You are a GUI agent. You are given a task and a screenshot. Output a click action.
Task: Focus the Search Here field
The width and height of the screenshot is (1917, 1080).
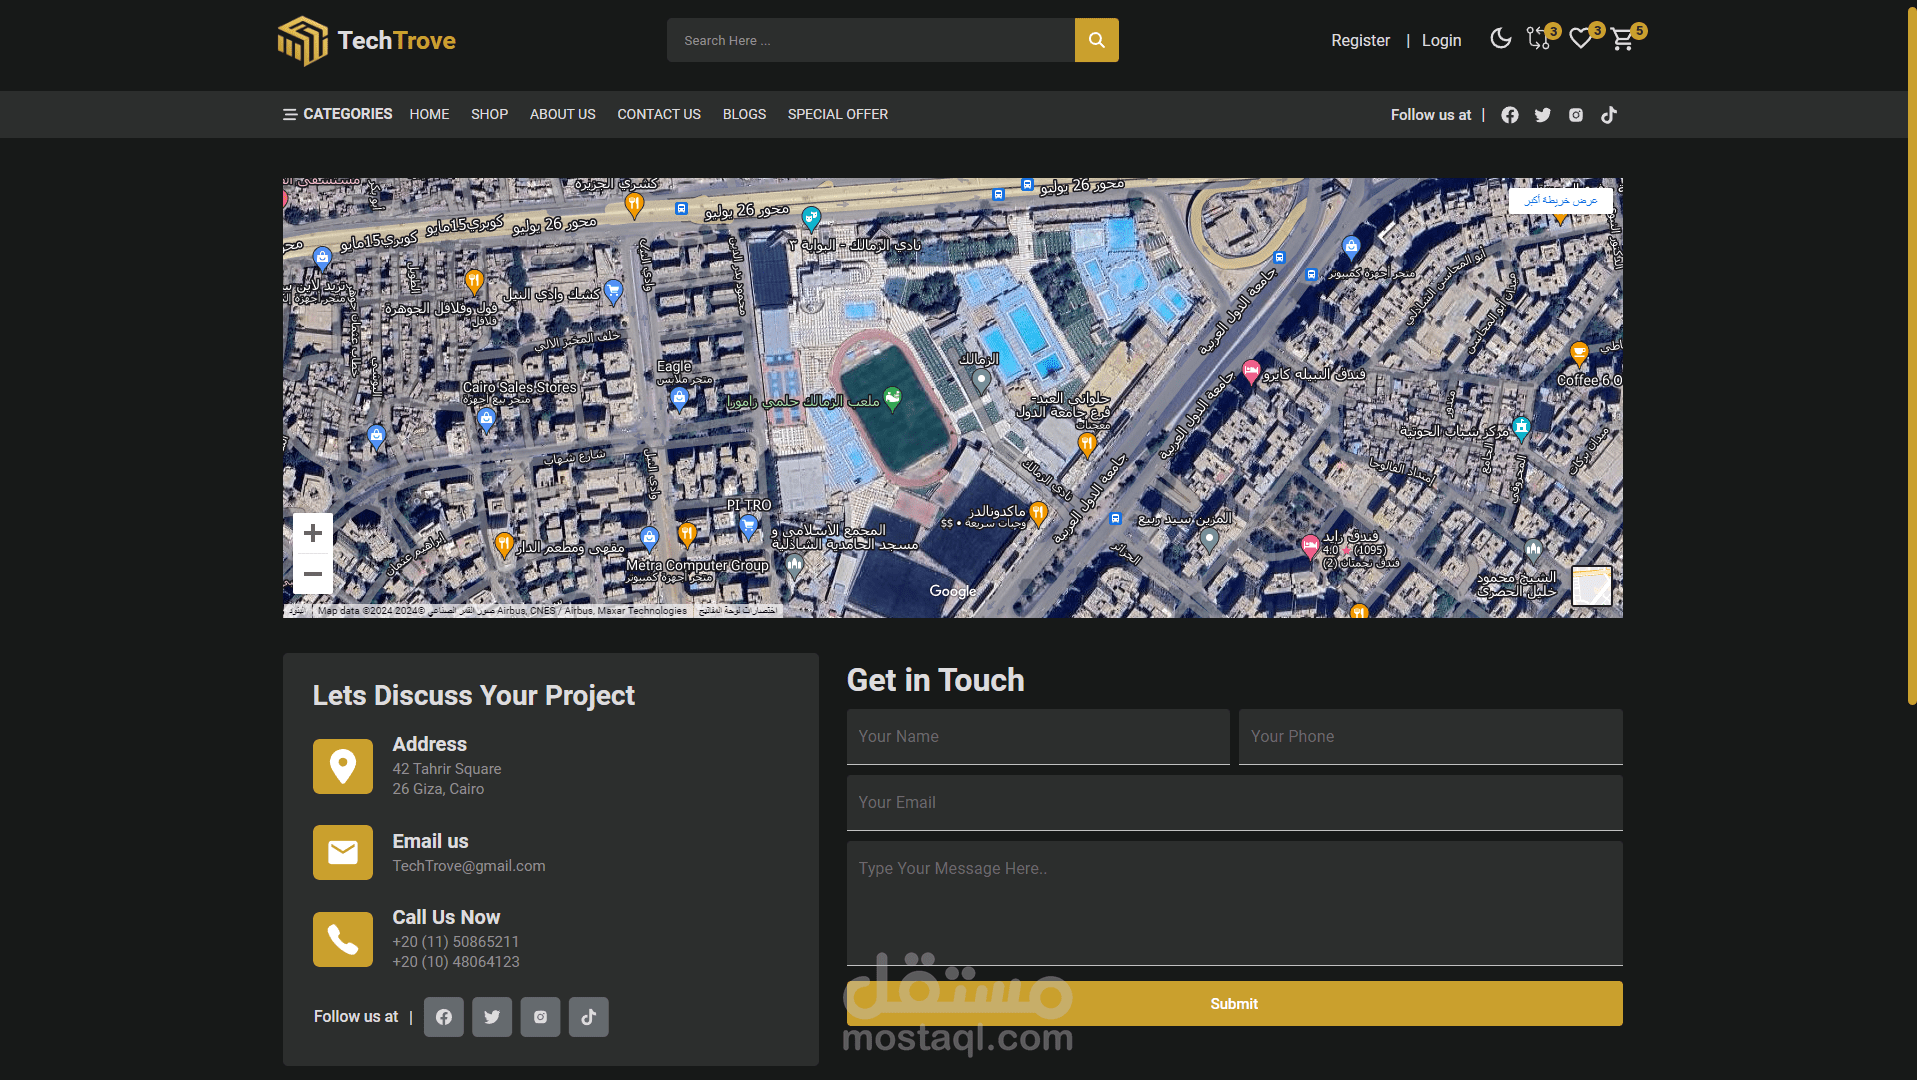(x=871, y=40)
